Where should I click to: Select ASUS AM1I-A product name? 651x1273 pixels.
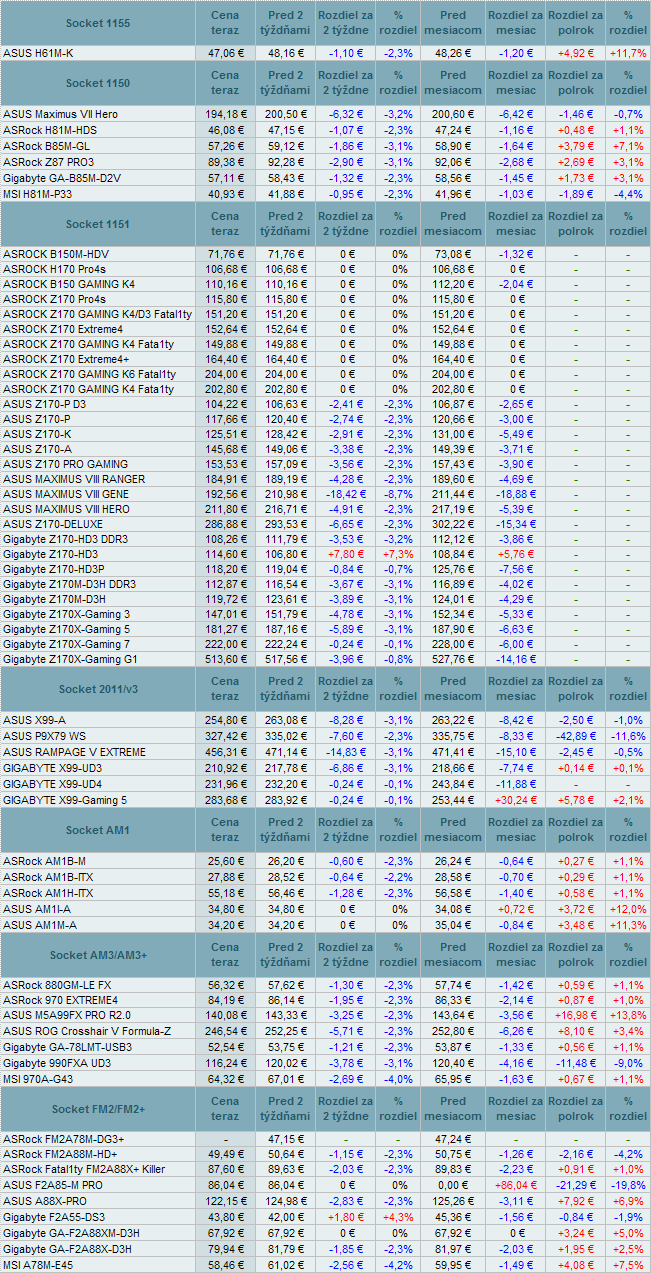[x=36, y=909]
